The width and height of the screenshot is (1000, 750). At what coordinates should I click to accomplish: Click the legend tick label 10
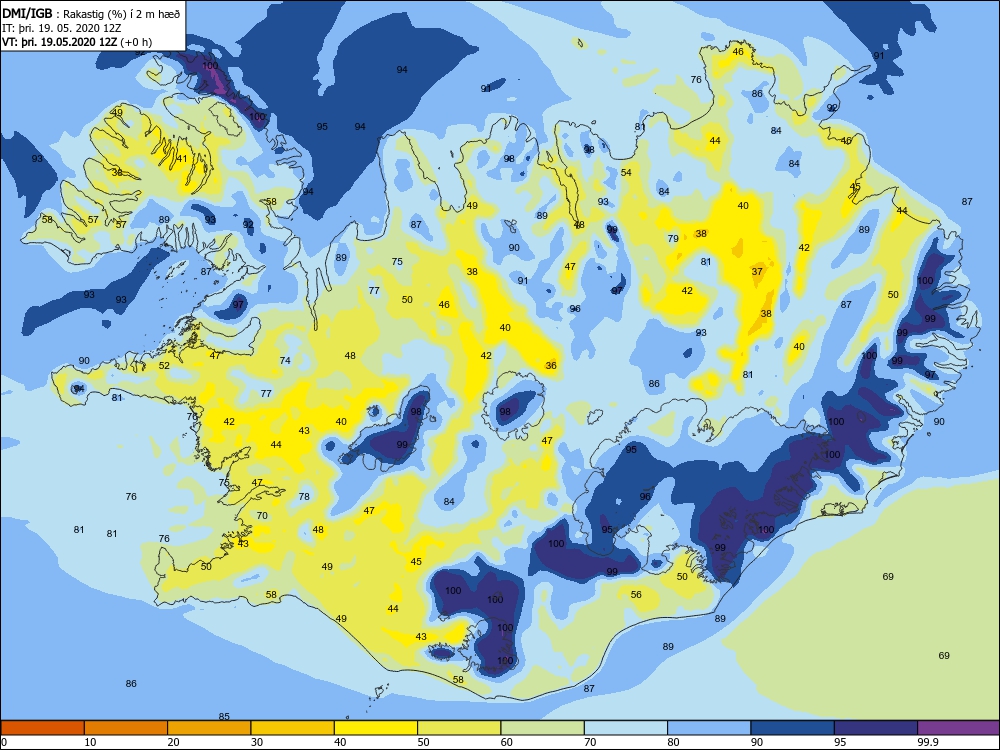(90, 742)
